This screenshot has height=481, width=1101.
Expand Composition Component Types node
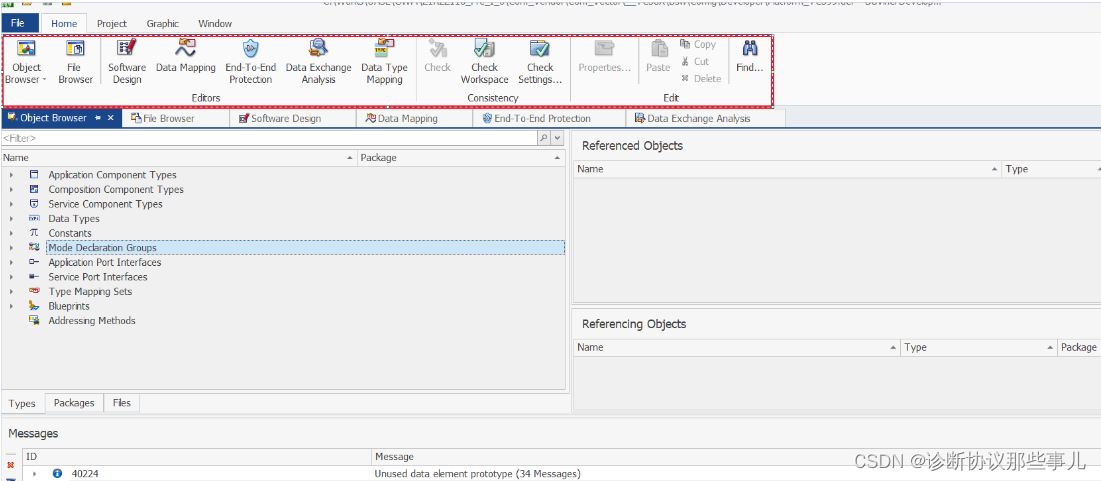(x=11, y=190)
